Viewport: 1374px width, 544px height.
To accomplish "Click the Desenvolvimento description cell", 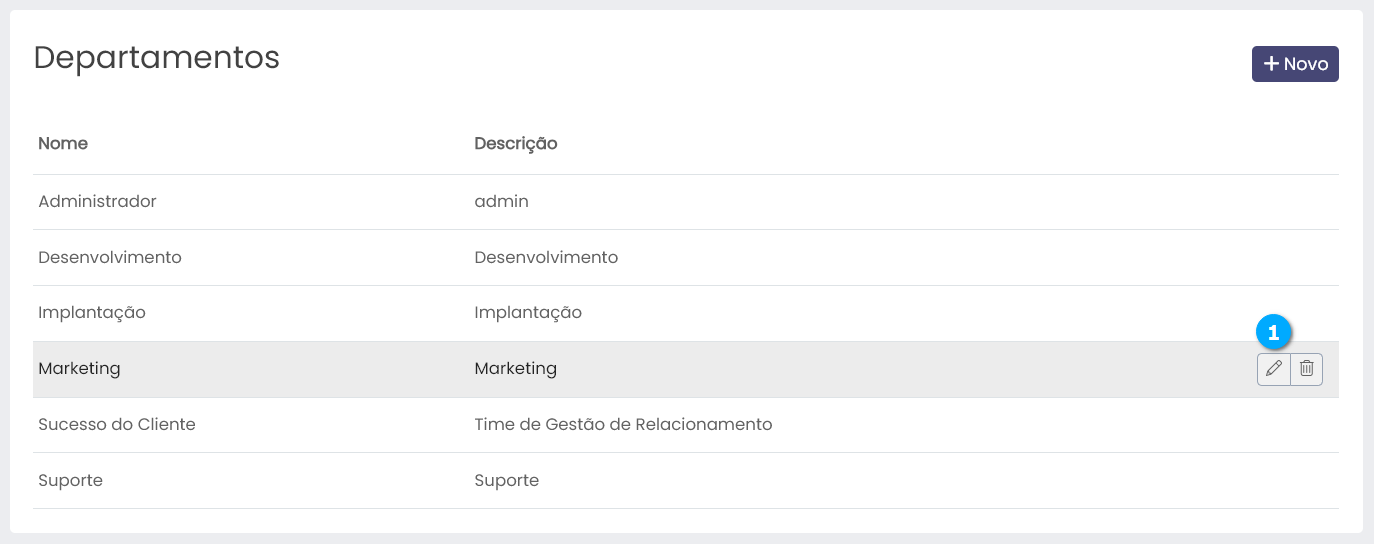I will click(x=546, y=257).
